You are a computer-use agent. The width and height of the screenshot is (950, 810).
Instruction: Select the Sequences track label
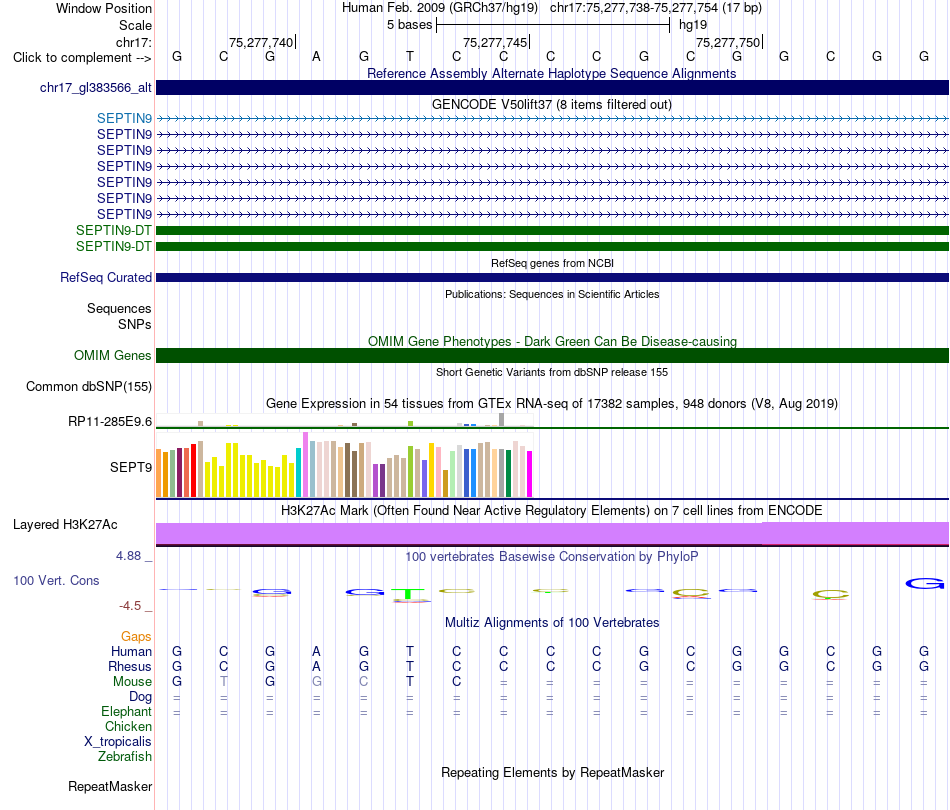click(x=119, y=308)
